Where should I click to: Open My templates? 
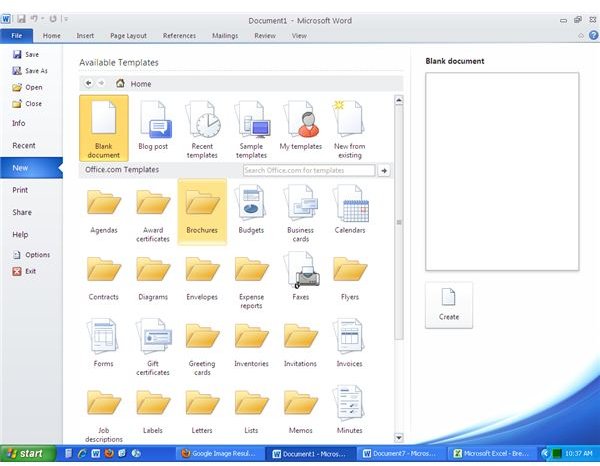point(300,126)
